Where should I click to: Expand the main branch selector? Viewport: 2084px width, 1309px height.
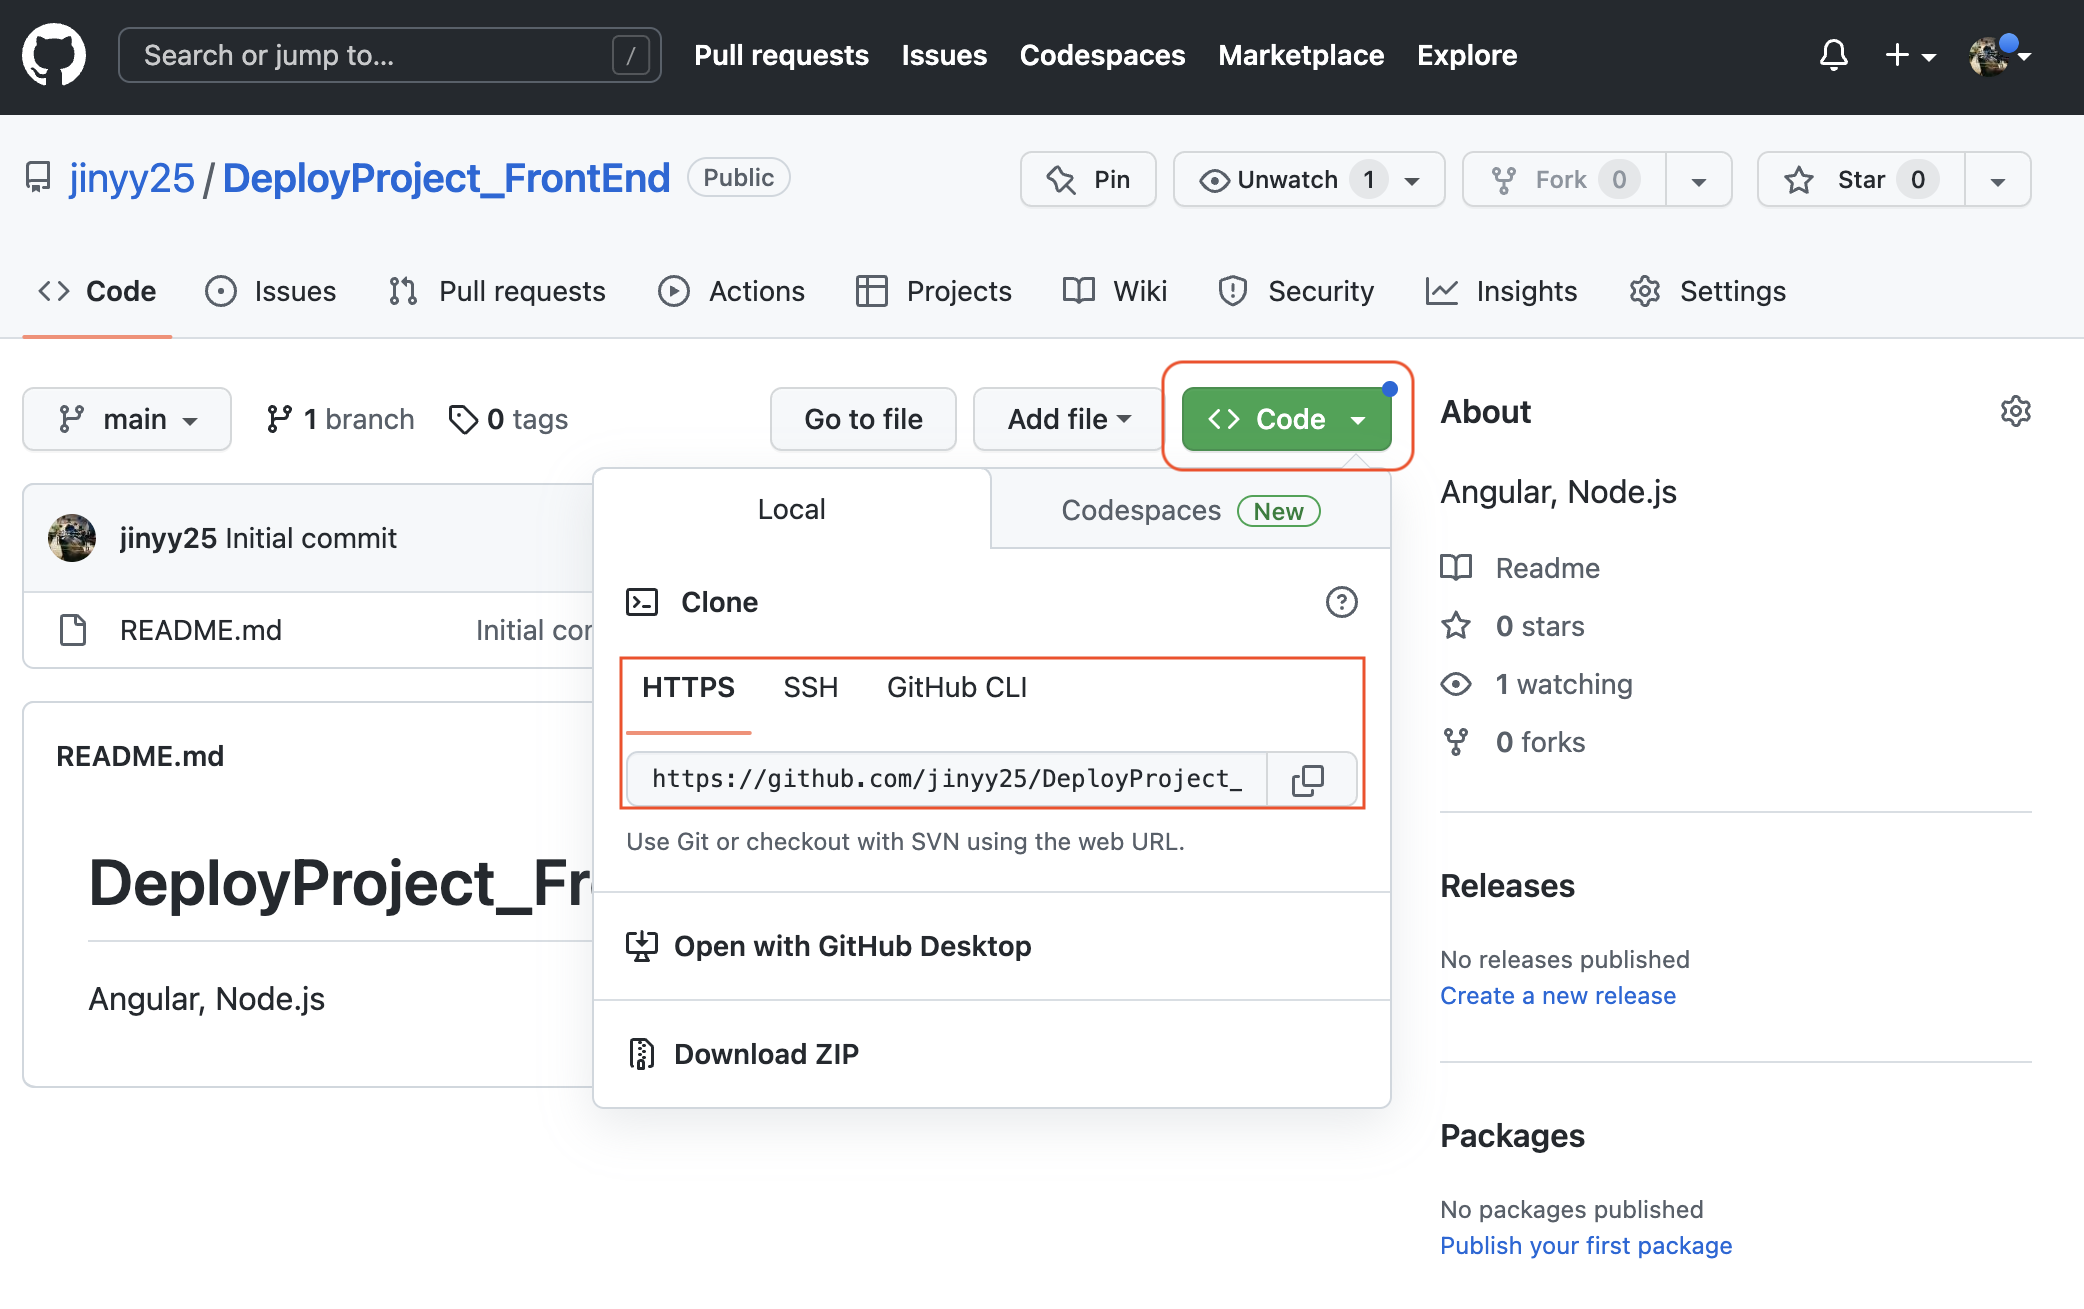(x=127, y=419)
